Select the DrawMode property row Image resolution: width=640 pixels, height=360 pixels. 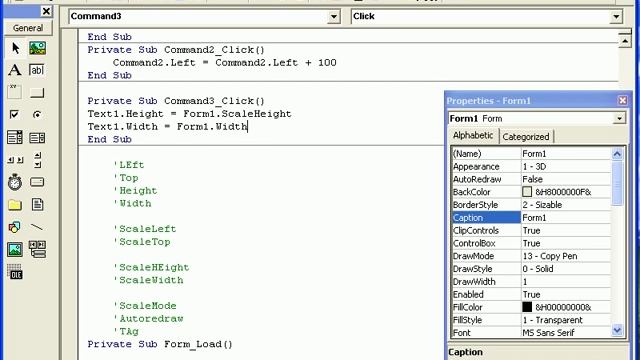pos(531,256)
